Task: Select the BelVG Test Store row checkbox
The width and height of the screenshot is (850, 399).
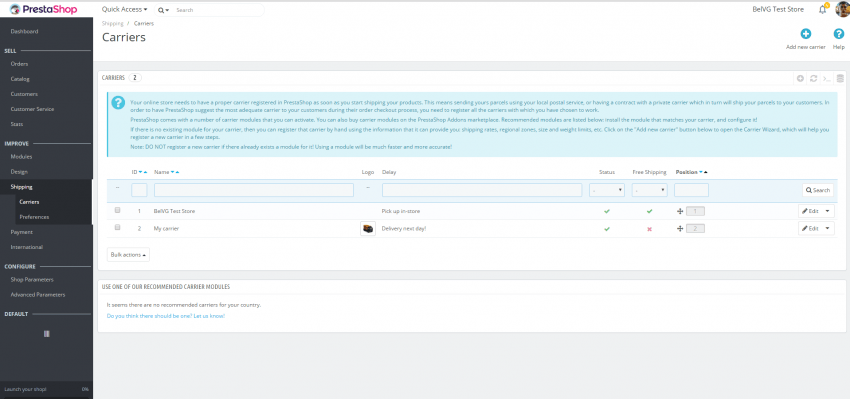Action: pyautogui.click(x=117, y=210)
